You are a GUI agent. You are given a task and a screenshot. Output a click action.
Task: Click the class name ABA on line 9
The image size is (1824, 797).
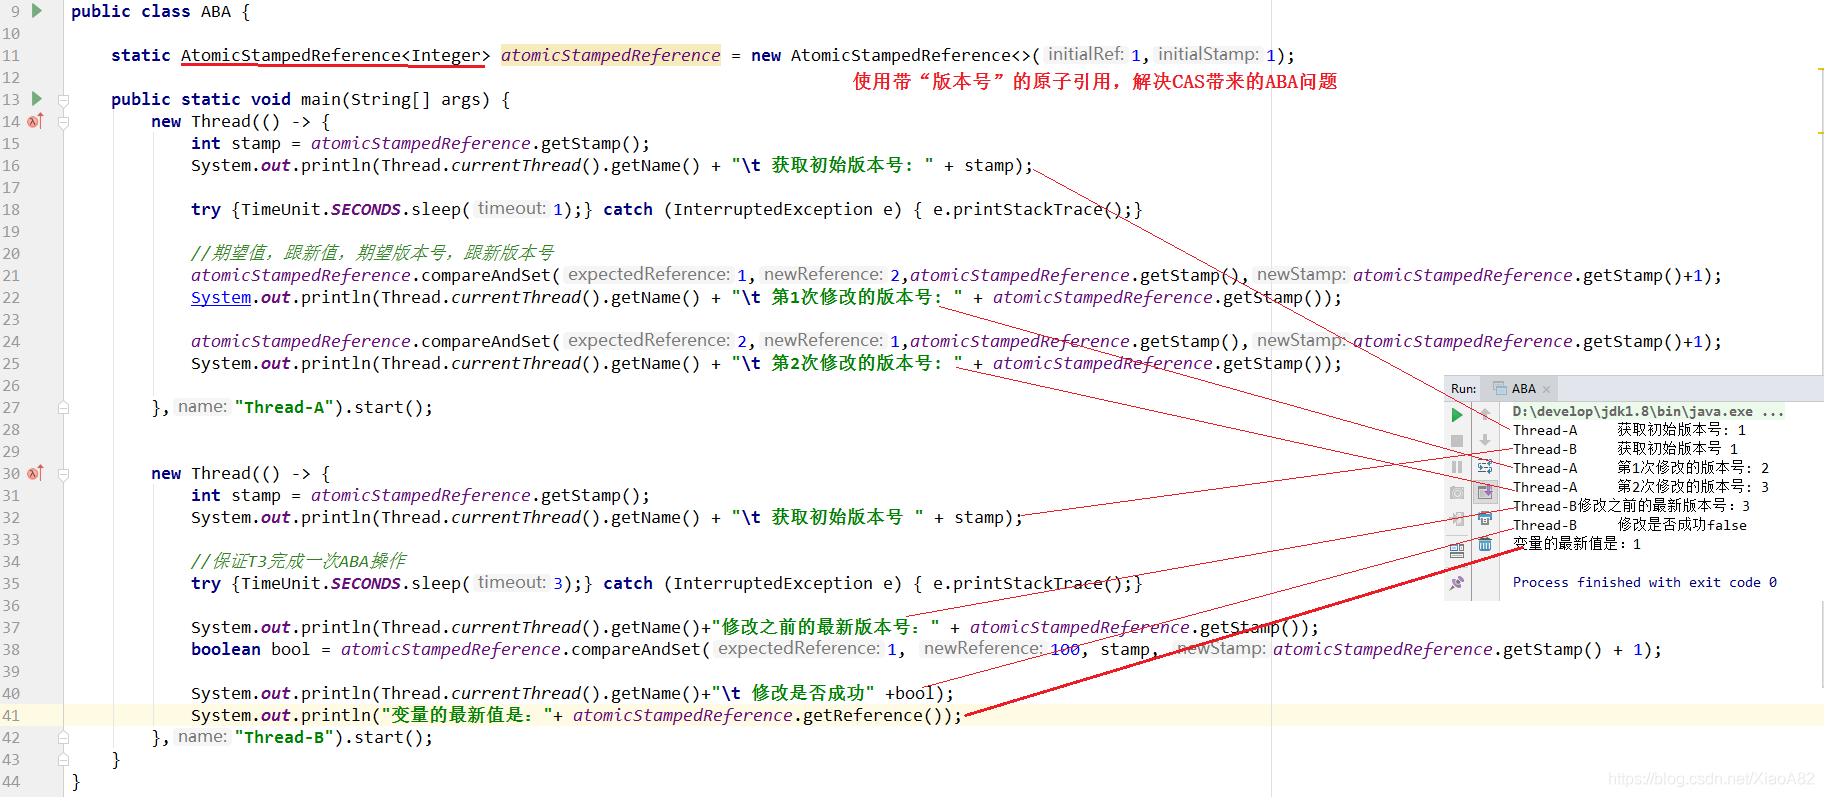pyautogui.click(x=216, y=11)
